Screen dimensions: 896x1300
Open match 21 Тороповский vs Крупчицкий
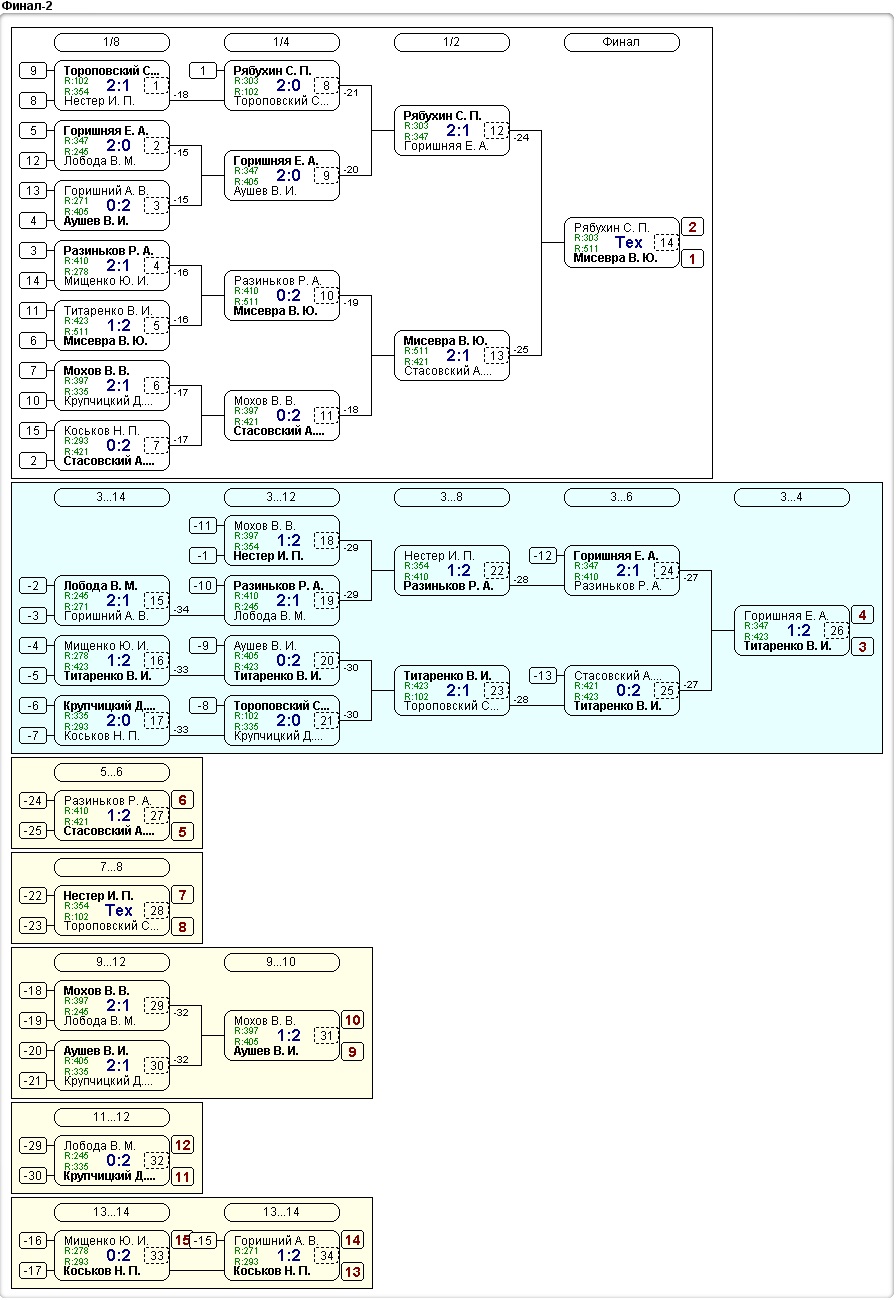(282, 720)
